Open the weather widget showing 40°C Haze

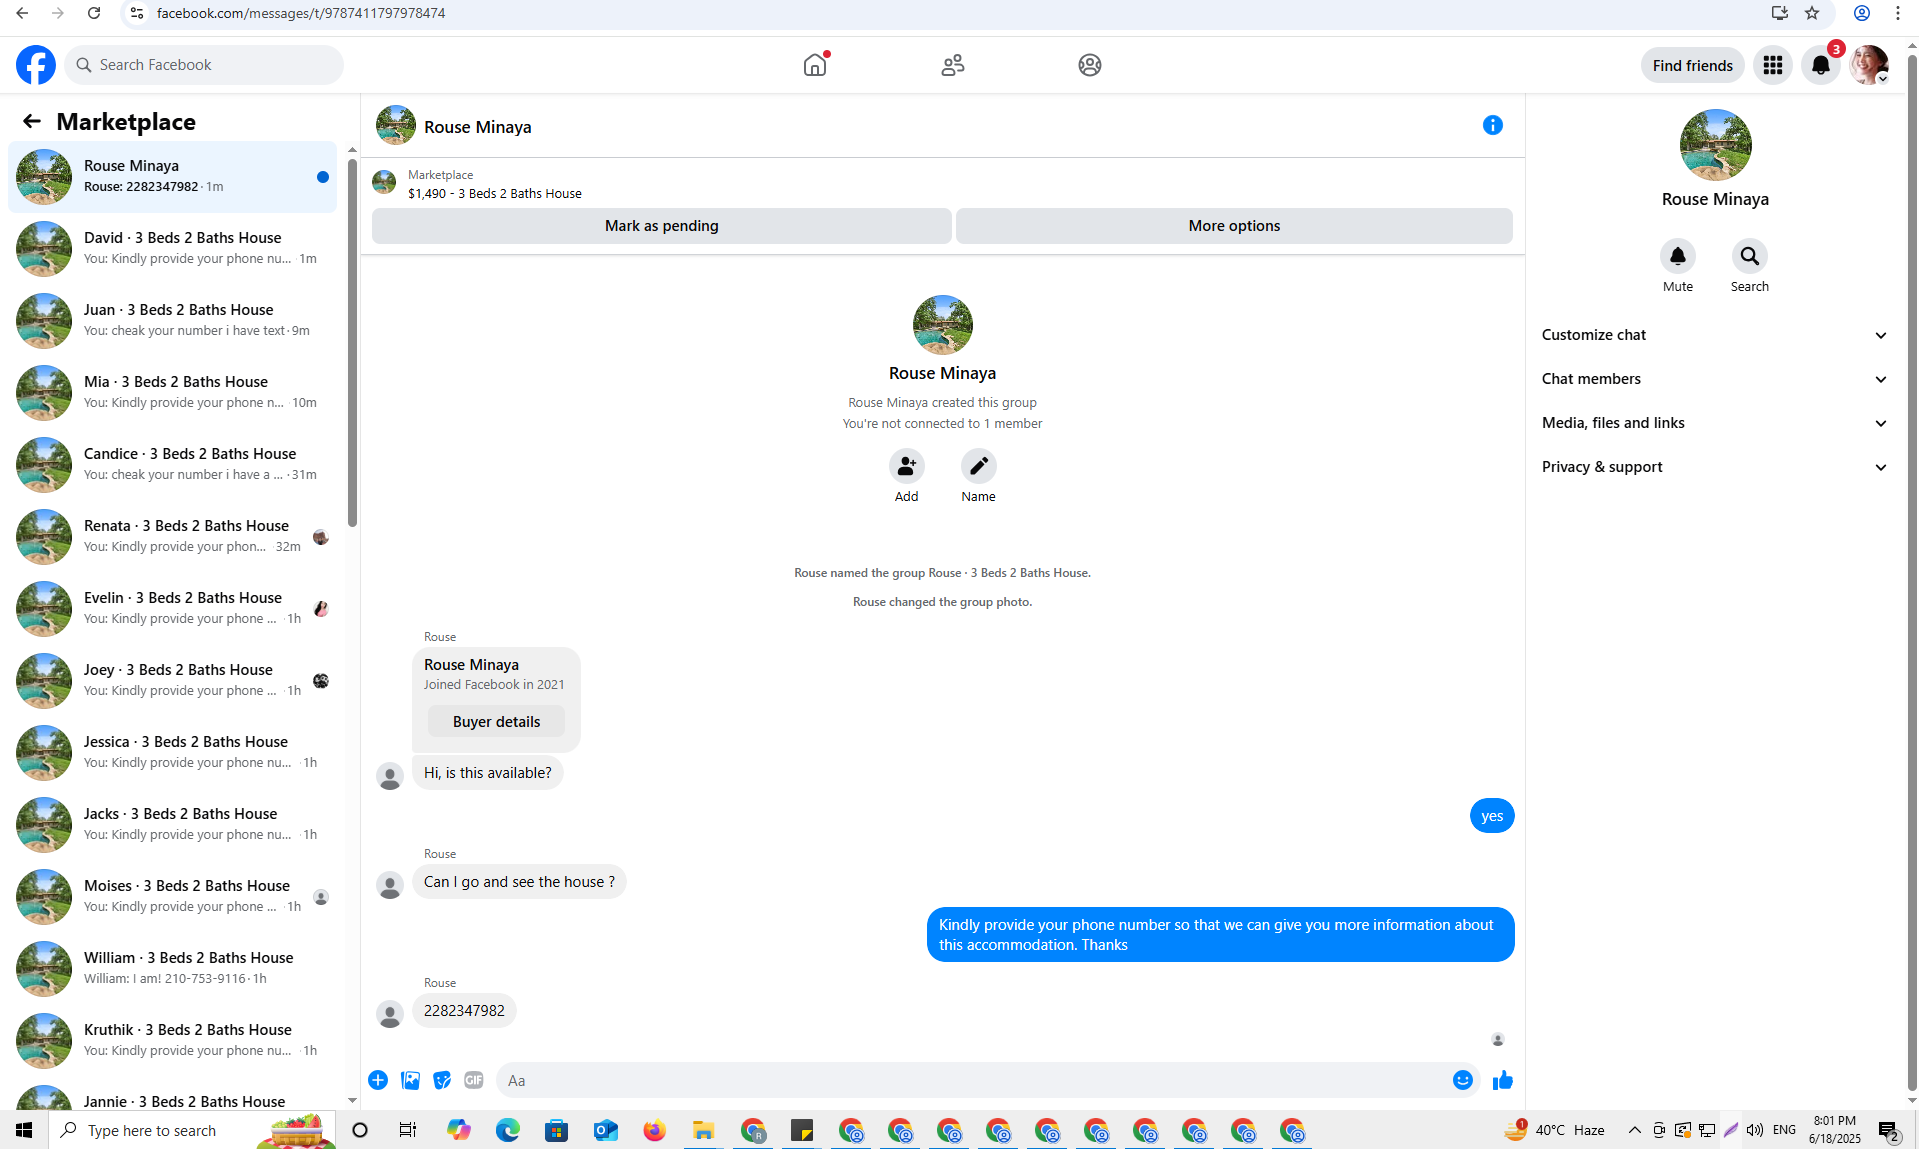point(1555,1130)
